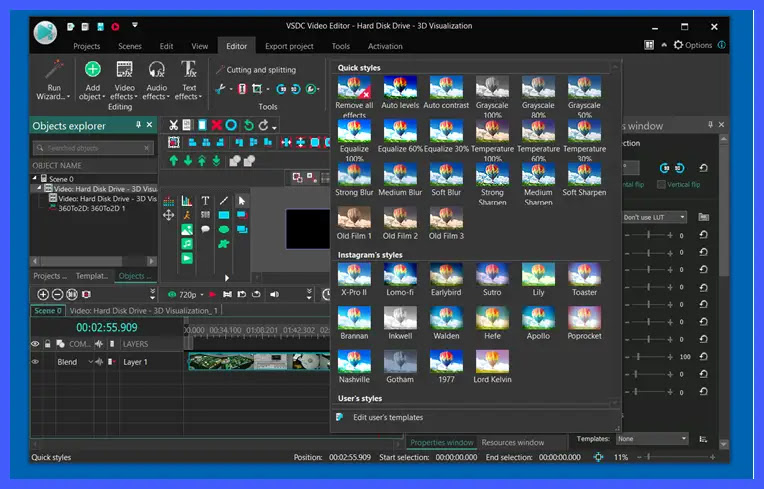Select the chart object tool
Viewport: 764px width, 489px height.
point(187,201)
